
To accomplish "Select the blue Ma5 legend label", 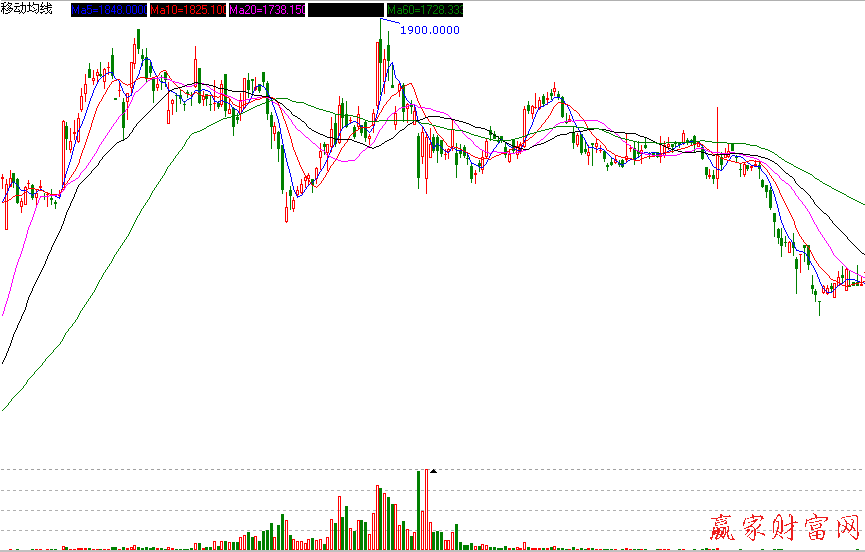I will pyautogui.click(x=108, y=10).
